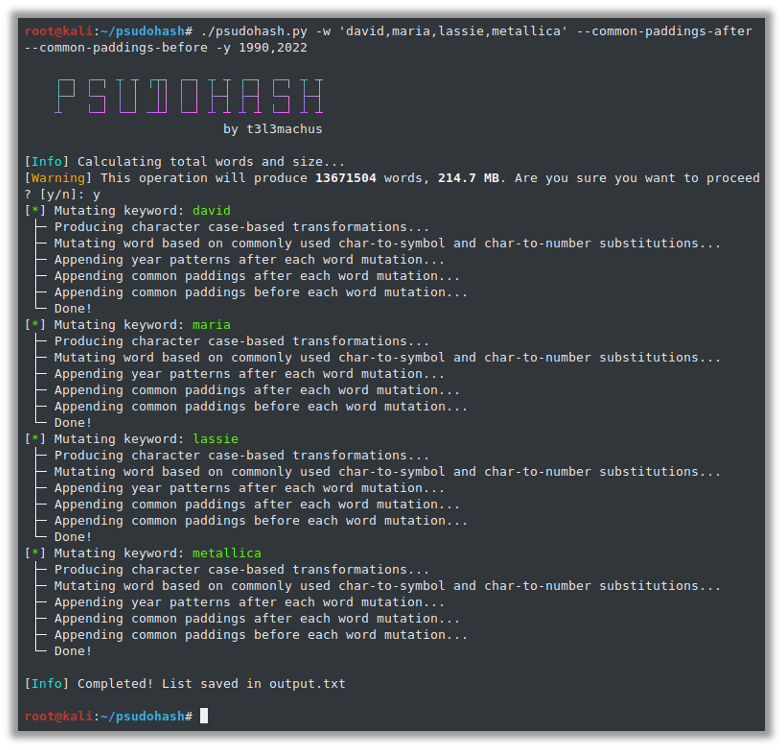784x750 pixels.
Task: Click 'Appending common paddings after' under david
Action: pos(257,276)
